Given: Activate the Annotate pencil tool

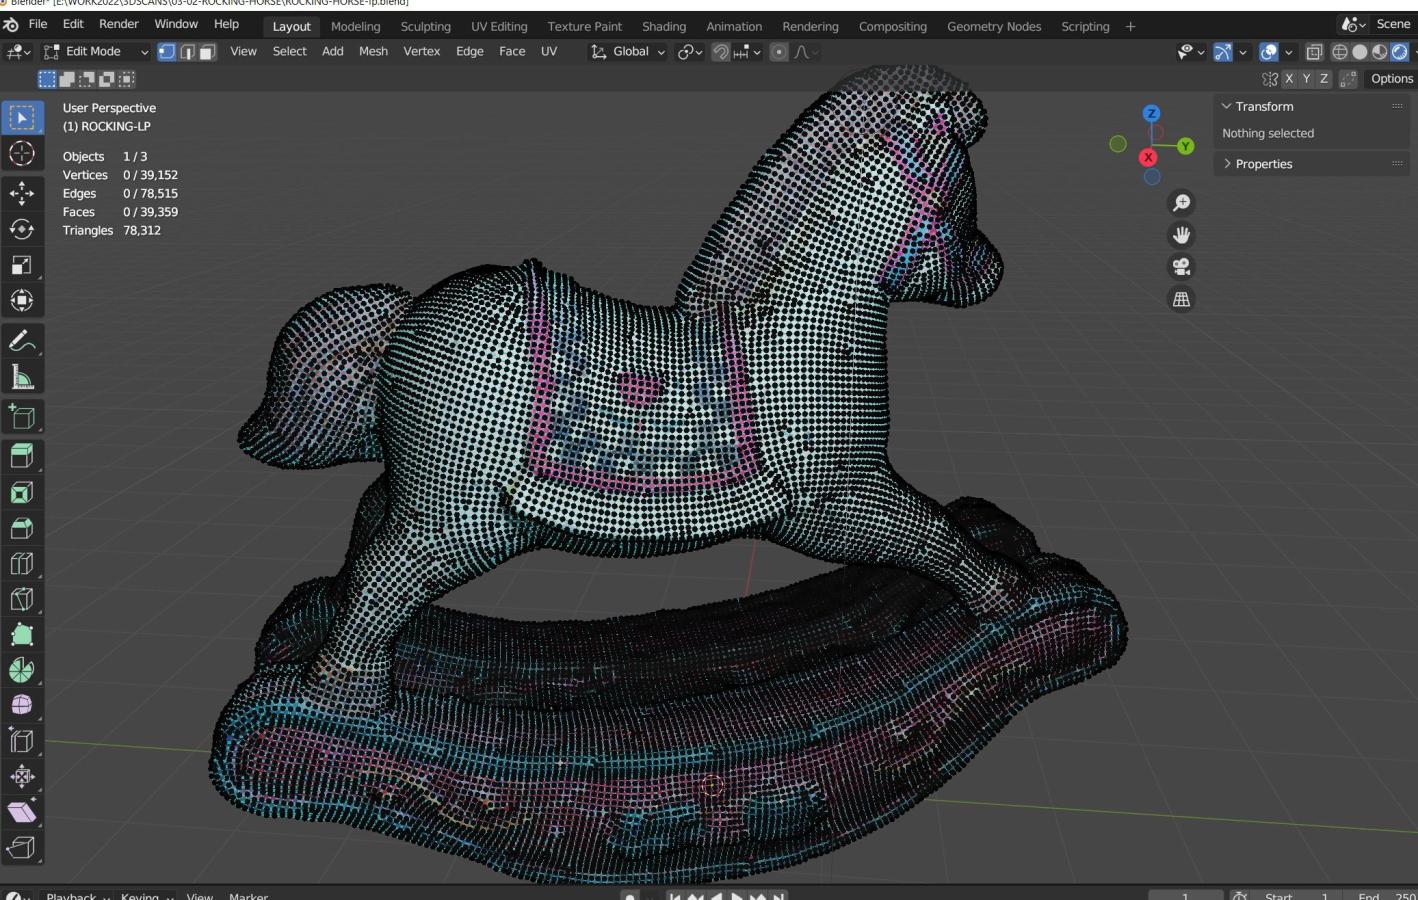Looking at the screenshot, I should point(22,341).
